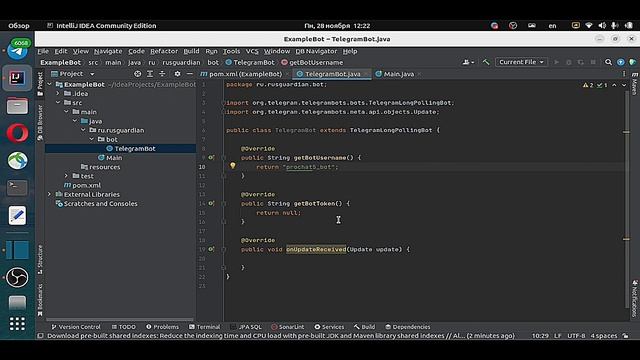Expand the .idea folder
Image resolution: width=640 pixels, height=360 pixels.
point(58,93)
